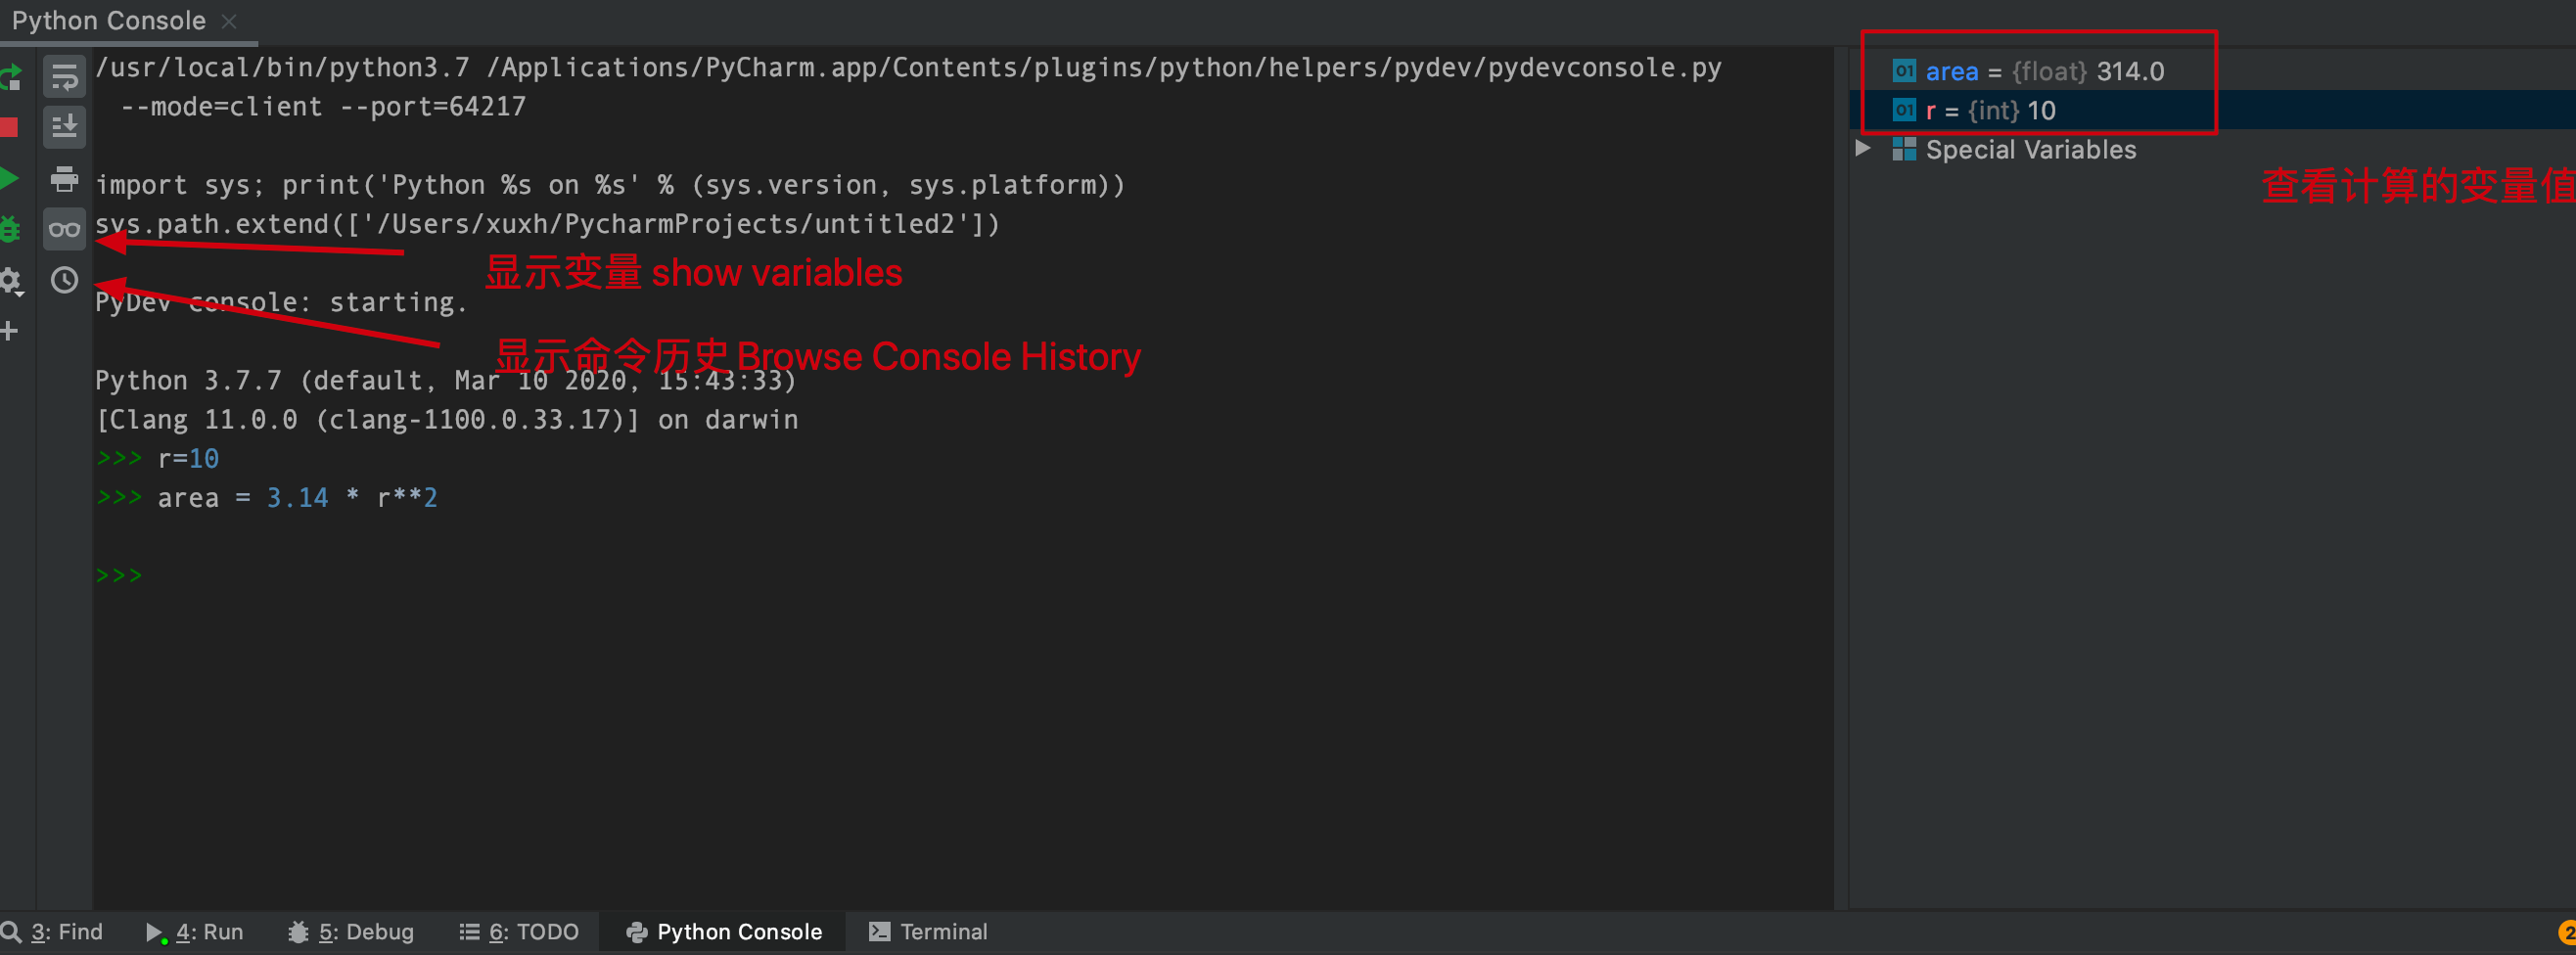Toggle the Show Variables glasses icon
Screen dimensions: 2576x955
tap(64, 229)
